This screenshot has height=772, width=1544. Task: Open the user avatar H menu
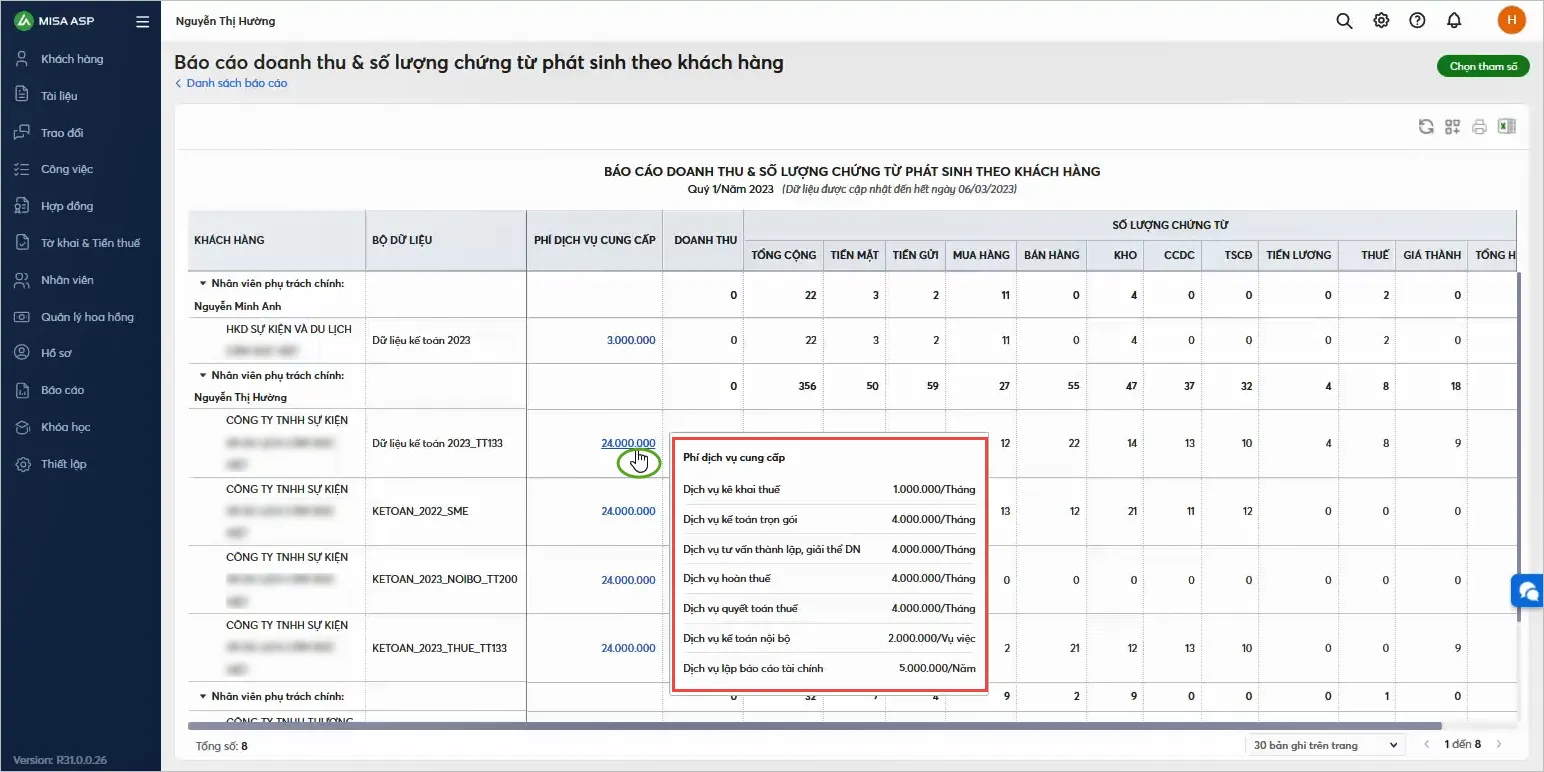click(x=1512, y=20)
